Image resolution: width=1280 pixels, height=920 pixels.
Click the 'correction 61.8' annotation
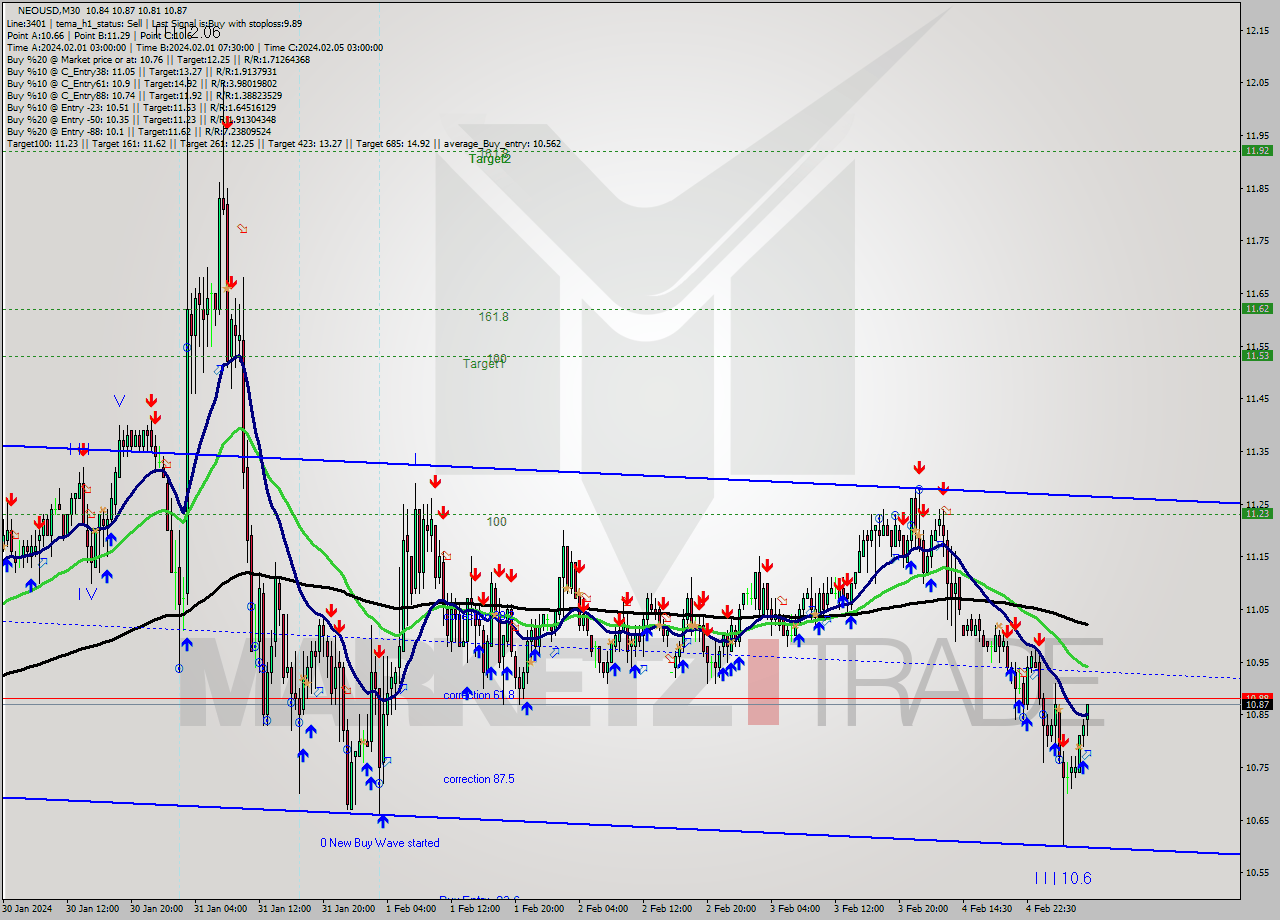480,695
